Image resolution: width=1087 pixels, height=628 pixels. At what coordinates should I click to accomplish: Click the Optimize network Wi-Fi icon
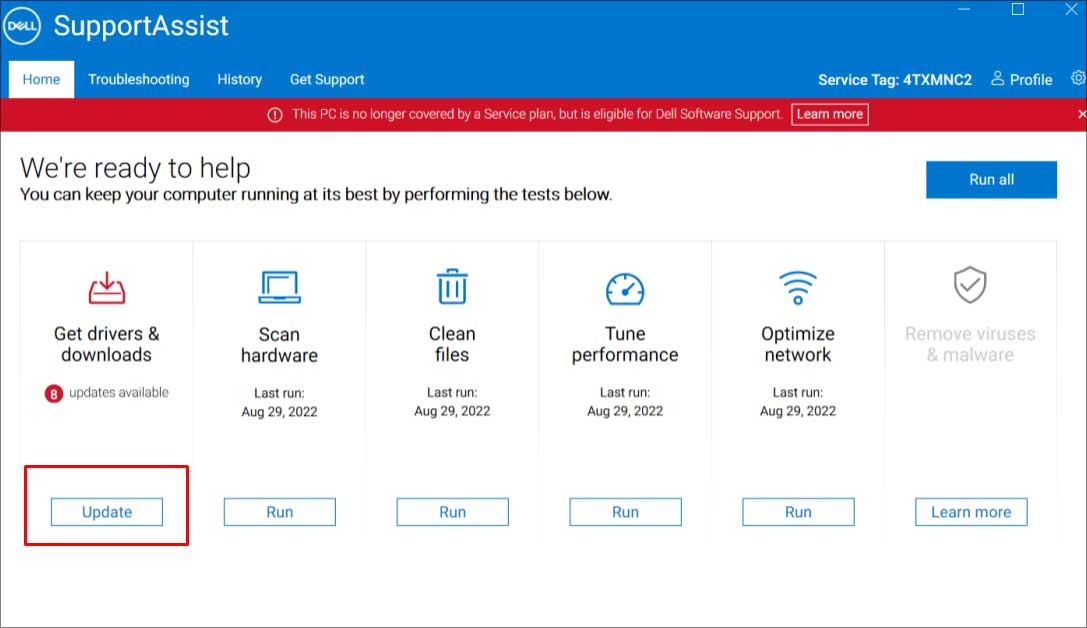798,288
